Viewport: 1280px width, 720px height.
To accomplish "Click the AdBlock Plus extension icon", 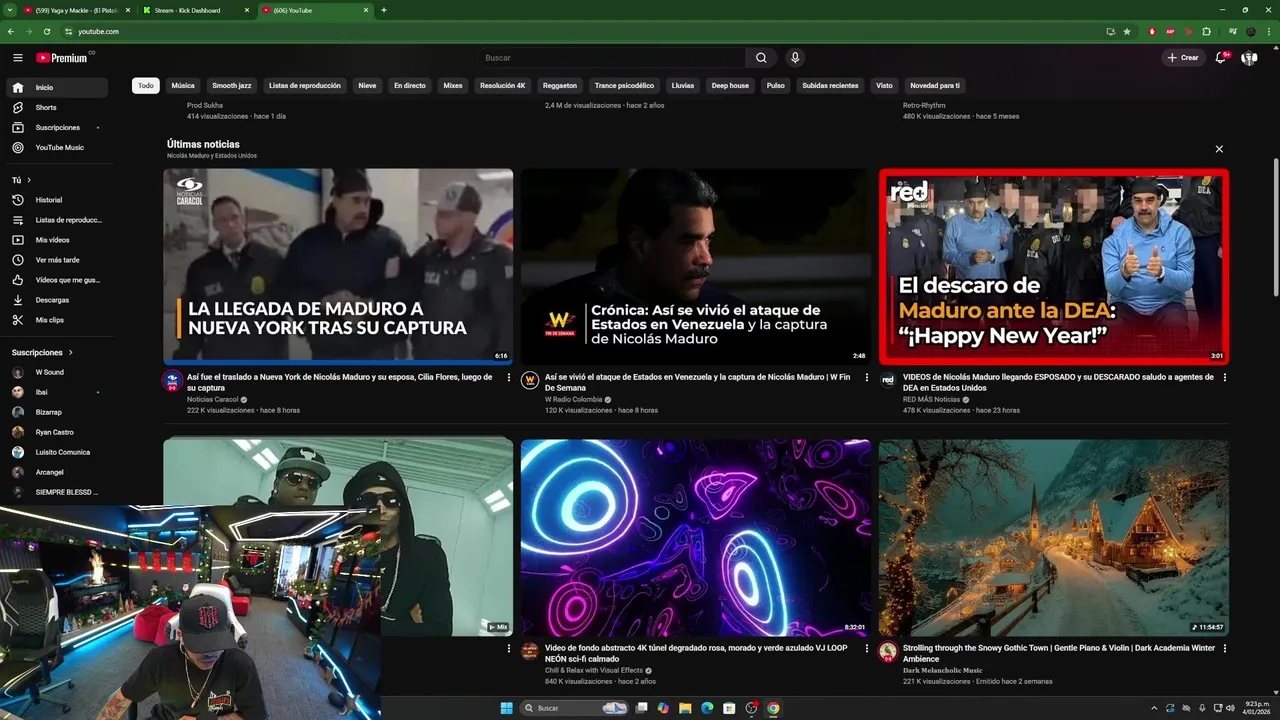I will 1170,31.
